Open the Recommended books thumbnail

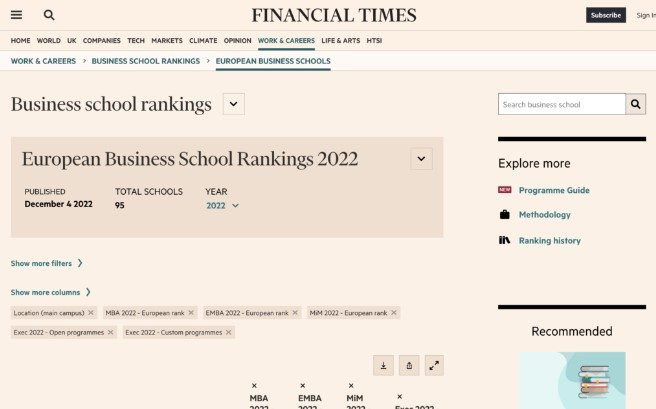tap(572, 381)
